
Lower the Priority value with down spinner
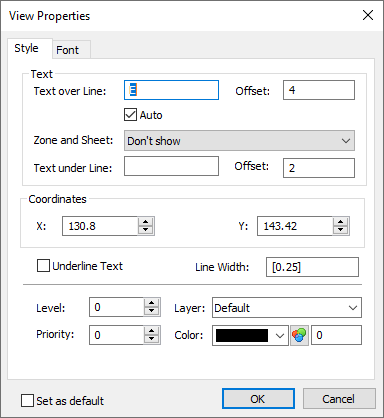pos(151,339)
